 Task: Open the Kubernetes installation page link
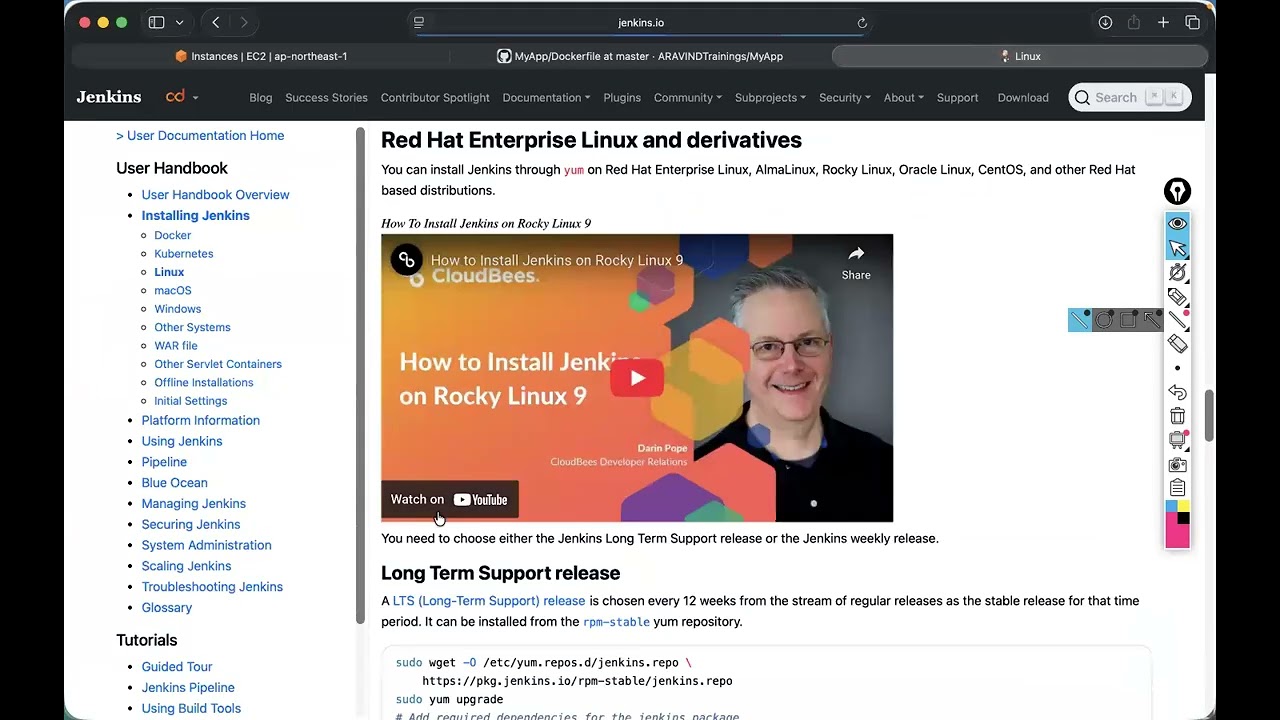(x=183, y=254)
